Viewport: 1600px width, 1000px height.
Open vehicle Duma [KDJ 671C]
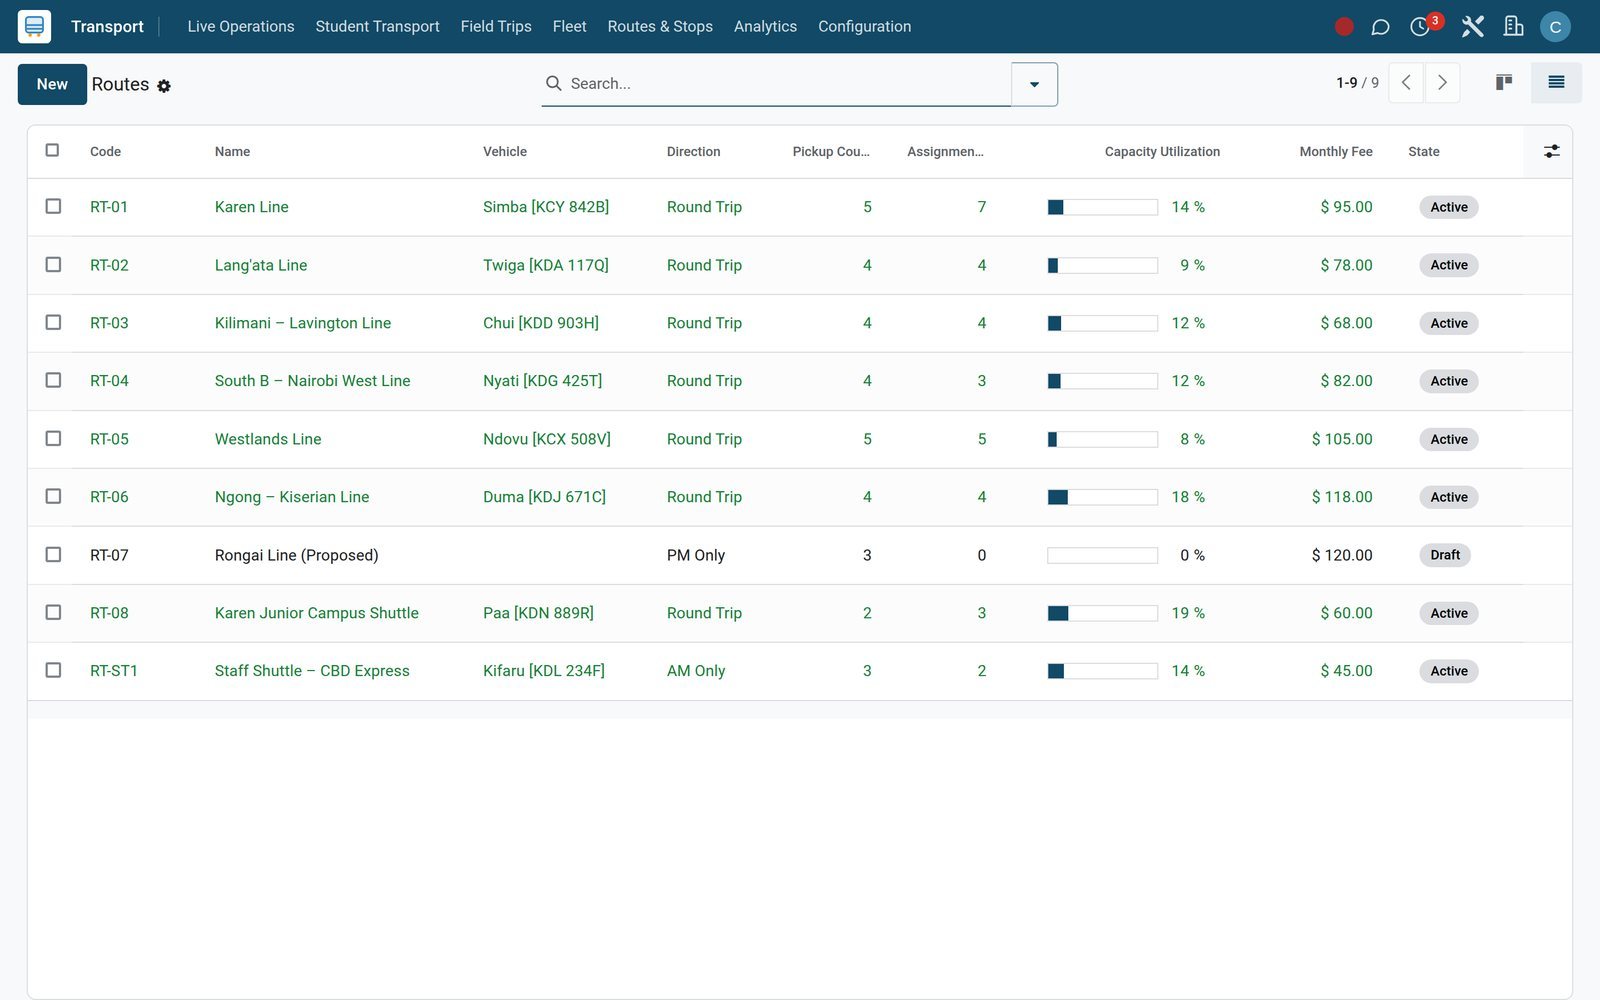[x=544, y=497]
